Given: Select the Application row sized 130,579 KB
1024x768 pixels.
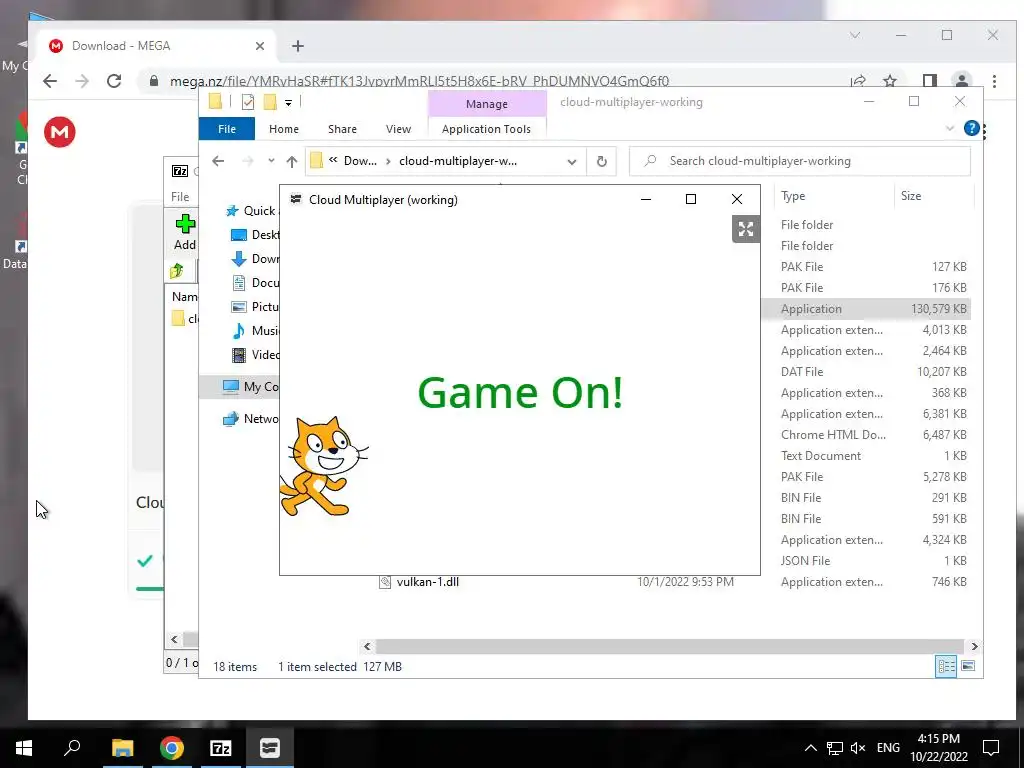Looking at the screenshot, I should point(866,309).
